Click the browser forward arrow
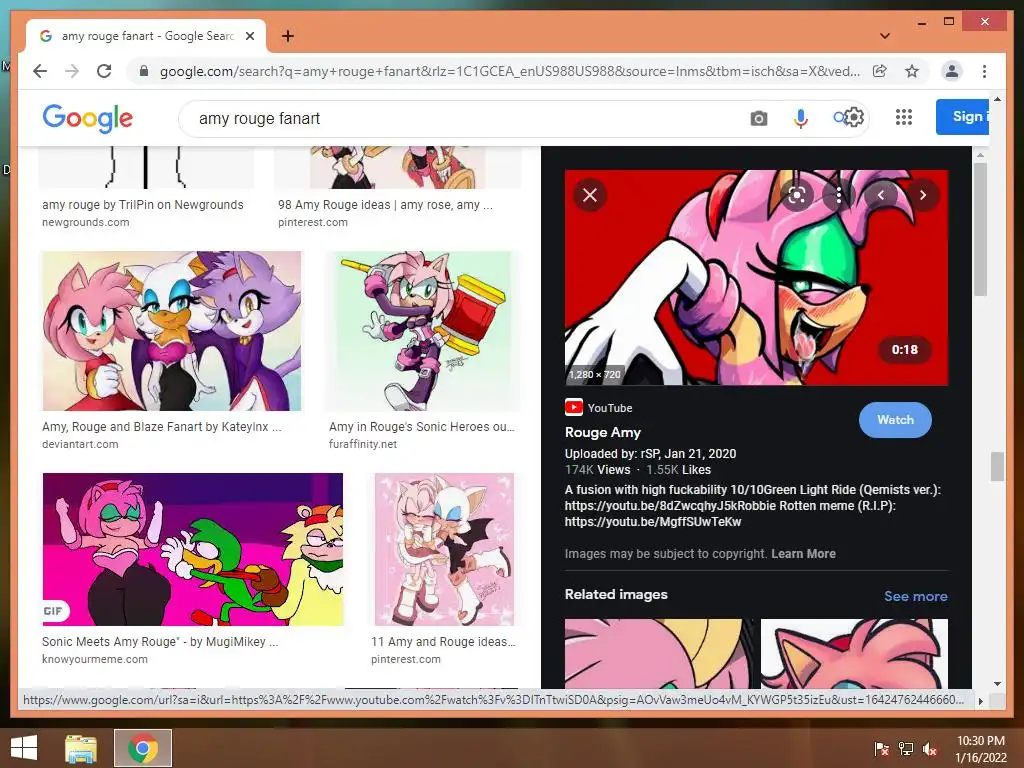 coord(72,71)
